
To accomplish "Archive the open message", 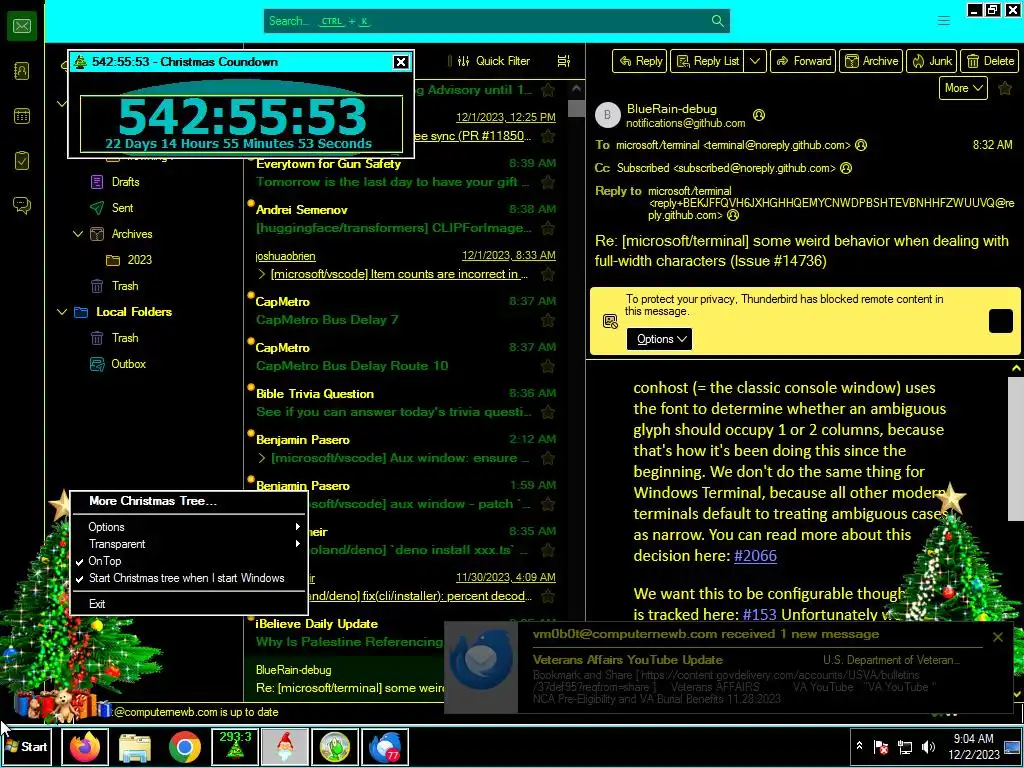I will pyautogui.click(x=871, y=61).
